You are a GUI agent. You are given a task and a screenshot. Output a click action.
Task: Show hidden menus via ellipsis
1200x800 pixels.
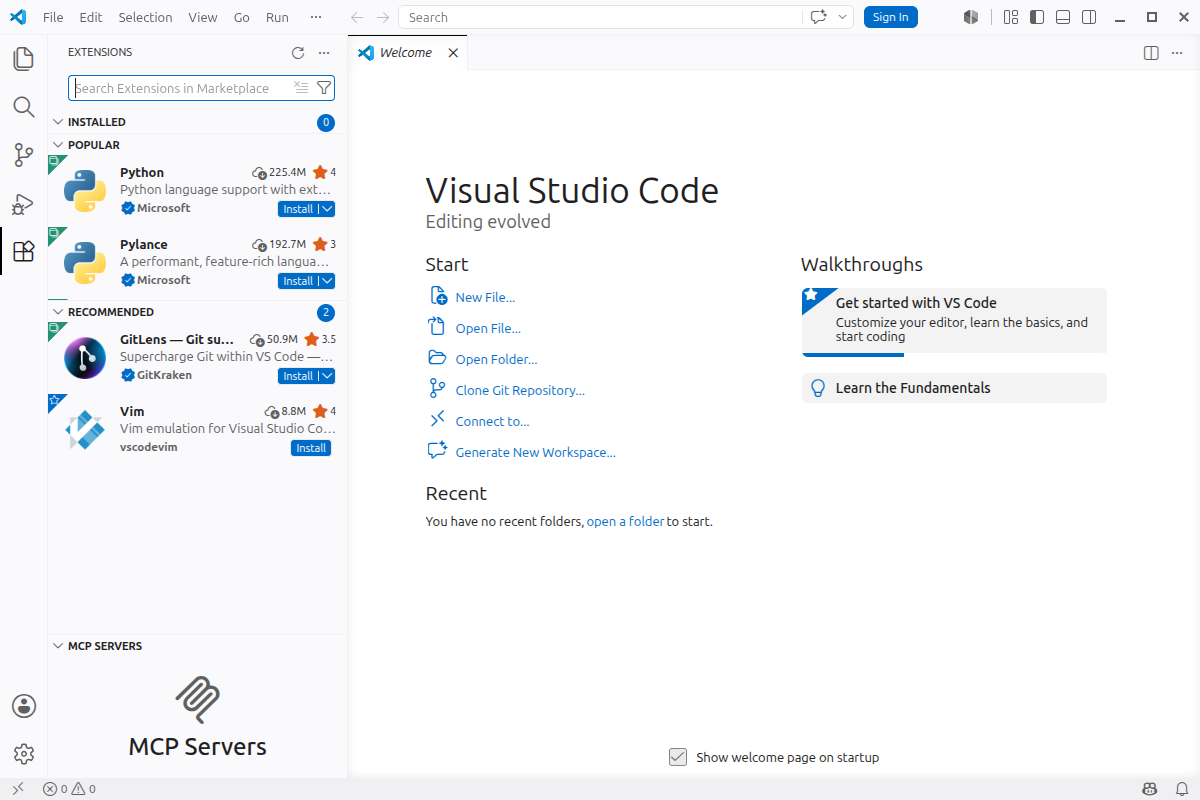[x=316, y=17]
